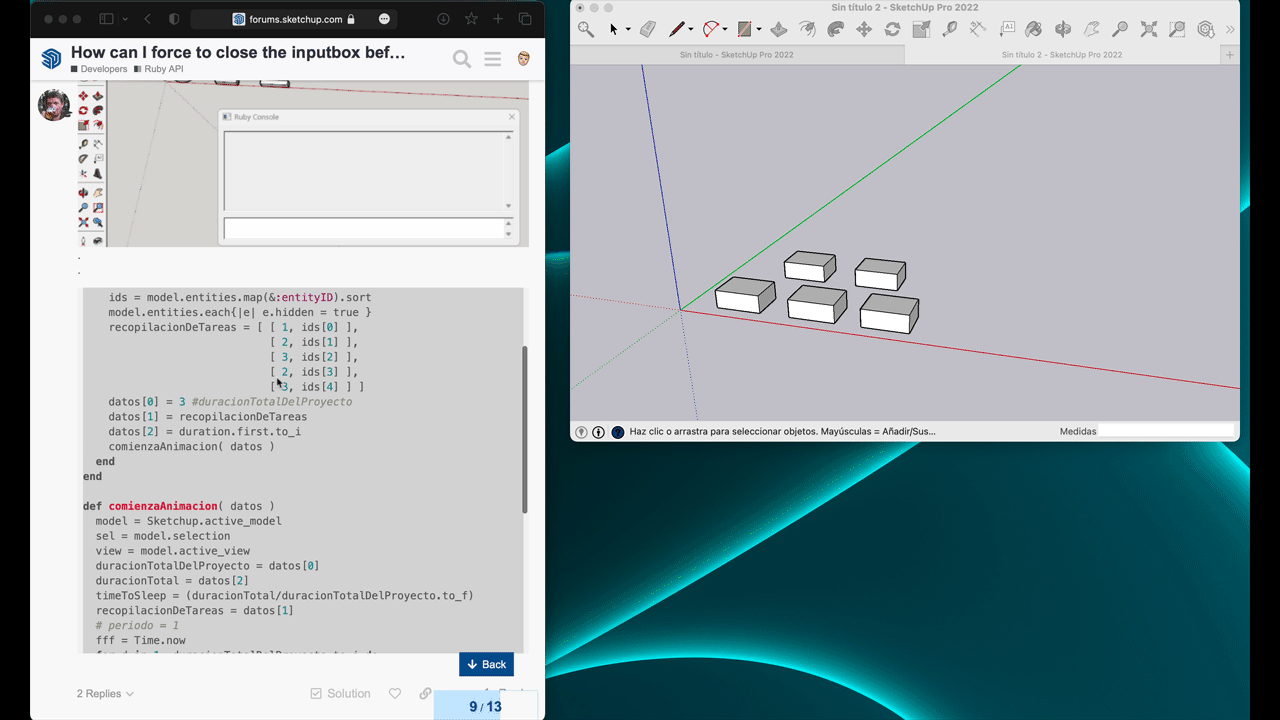The height and width of the screenshot is (720, 1280).
Task: Expand the 2 Replies section
Action: pyautogui.click(x=105, y=693)
